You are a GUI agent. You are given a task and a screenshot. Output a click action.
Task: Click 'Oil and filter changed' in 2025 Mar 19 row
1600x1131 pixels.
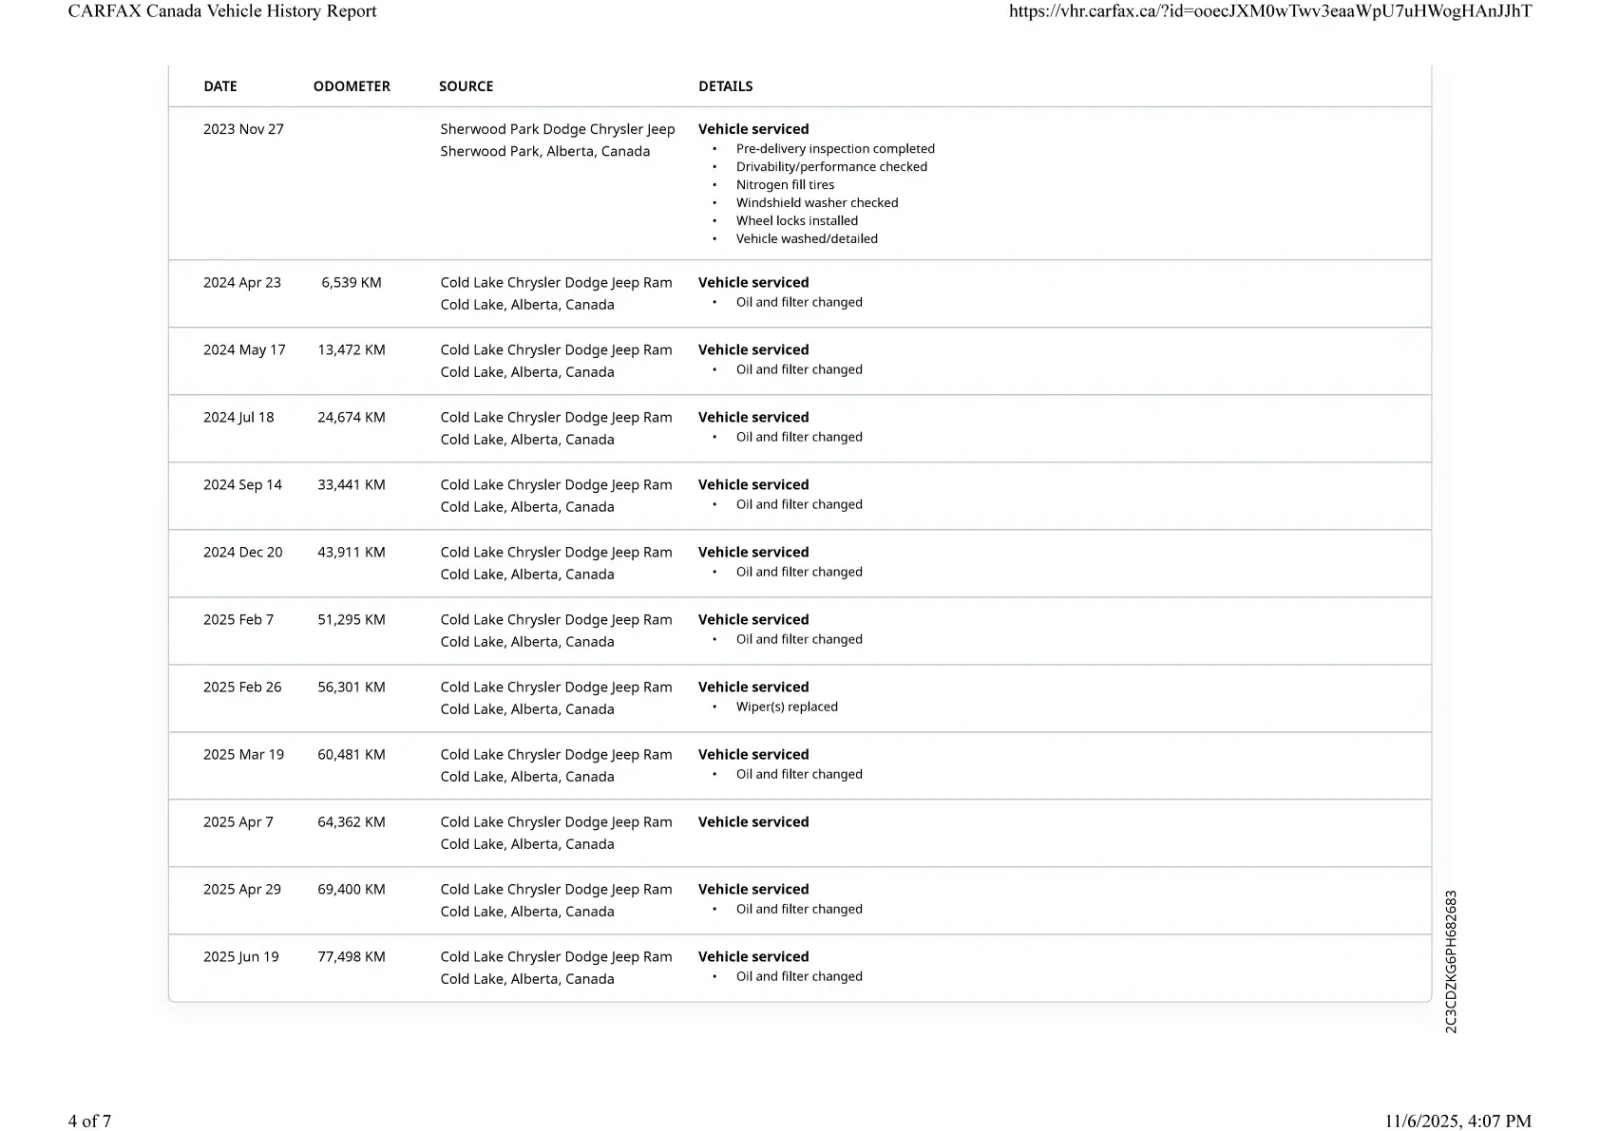pyautogui.click(x=799, y=774)
